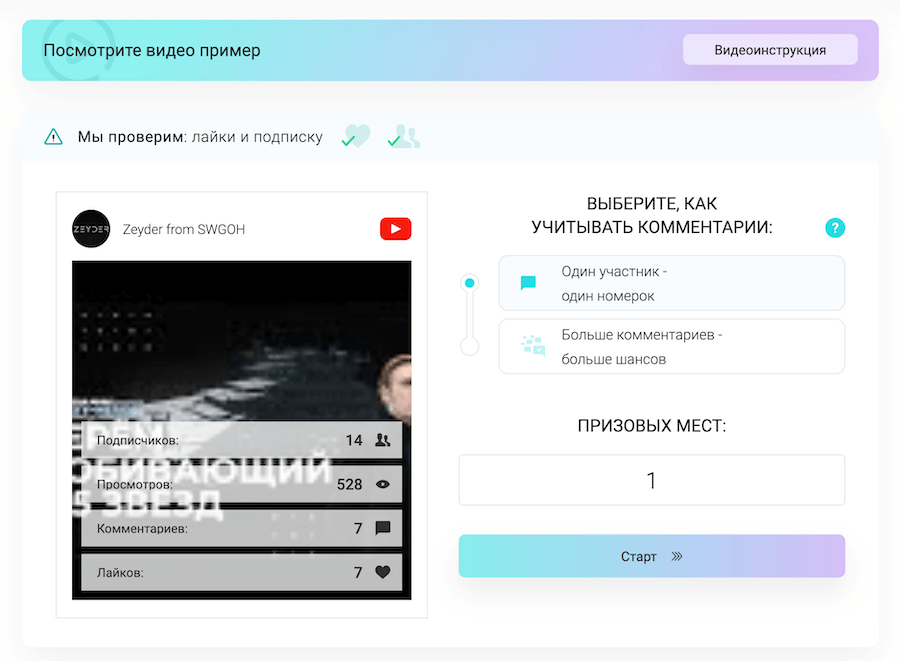Viewport: 900px width, 661px height.
Task: Click the YouTube logo icon
Action: (395, 228)
